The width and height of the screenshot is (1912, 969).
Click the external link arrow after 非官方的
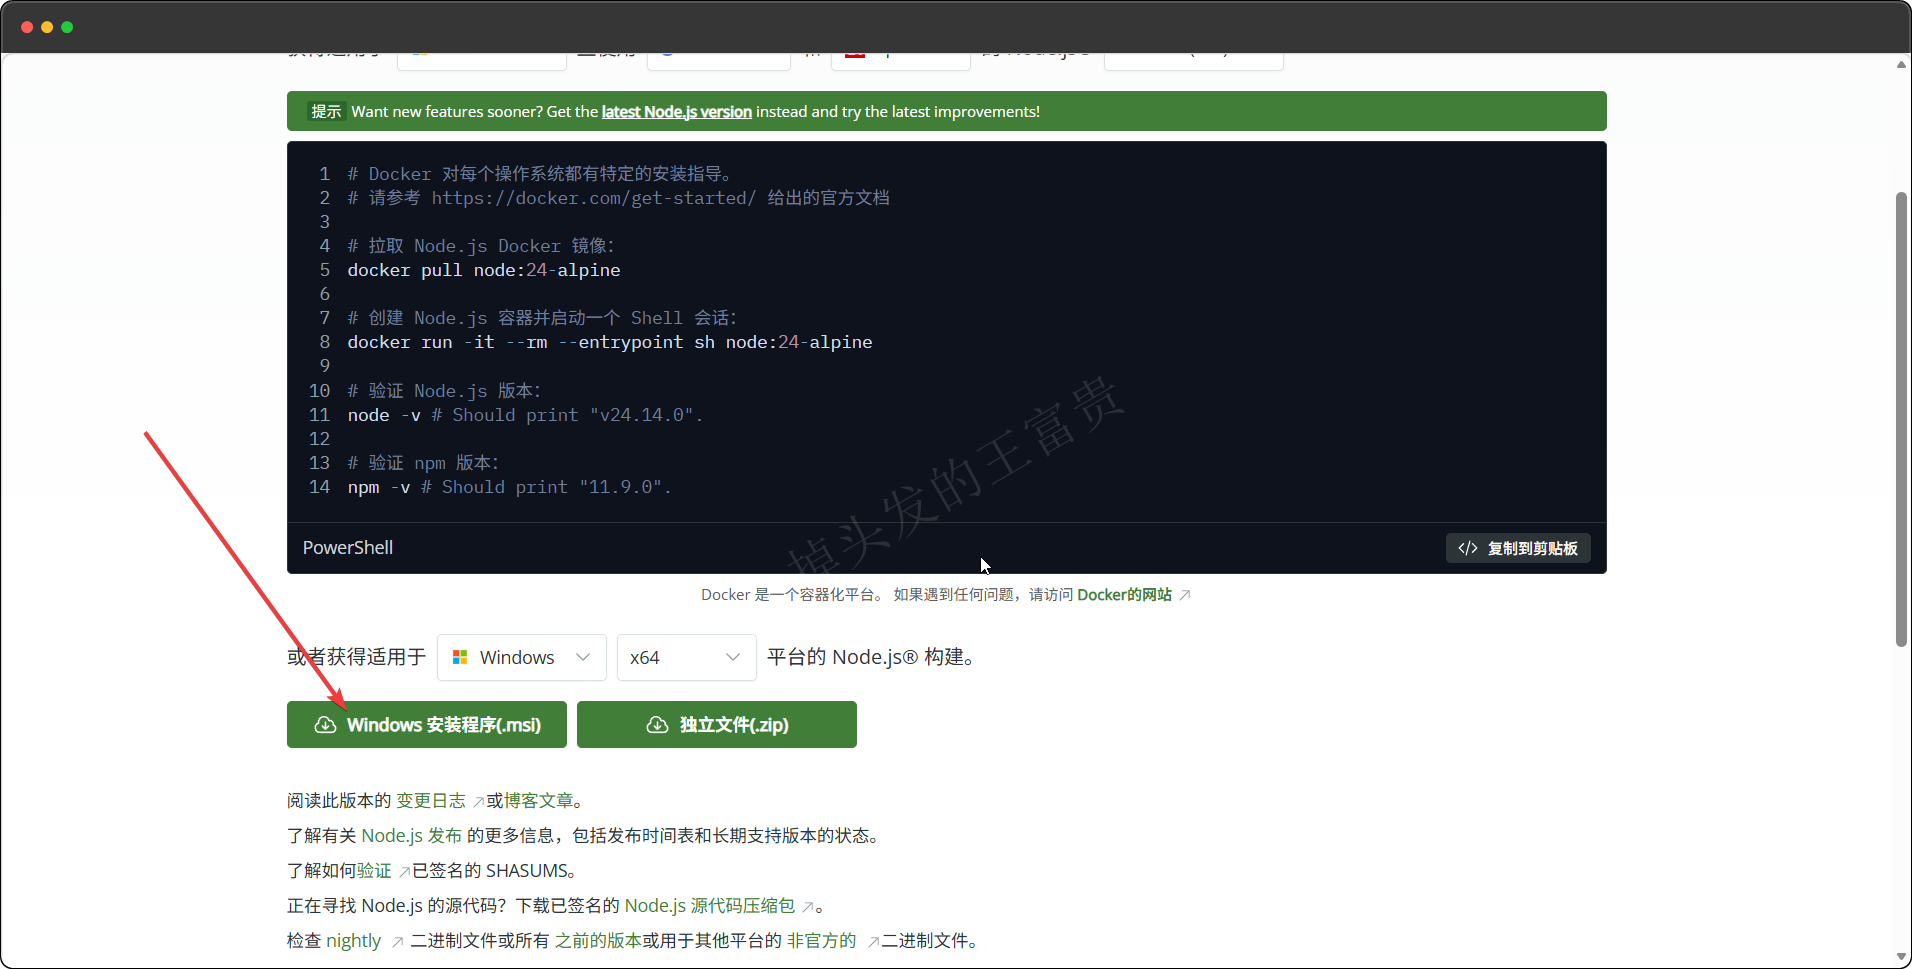873,942
